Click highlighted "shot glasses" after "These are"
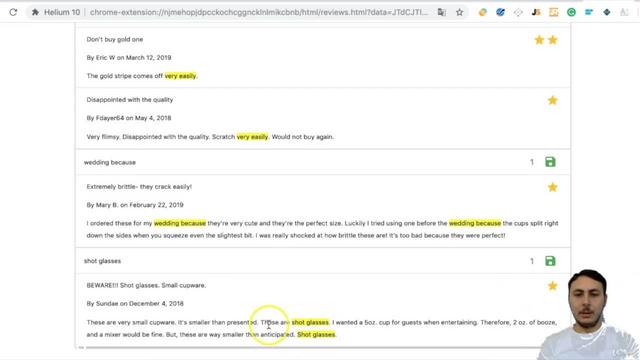The height and width of the screenshot is (360, 640). 310,322
